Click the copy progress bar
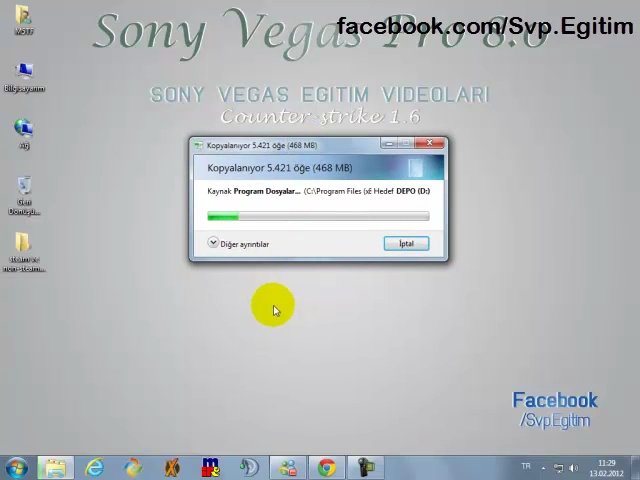640x480 pixels. coord(318,216)
